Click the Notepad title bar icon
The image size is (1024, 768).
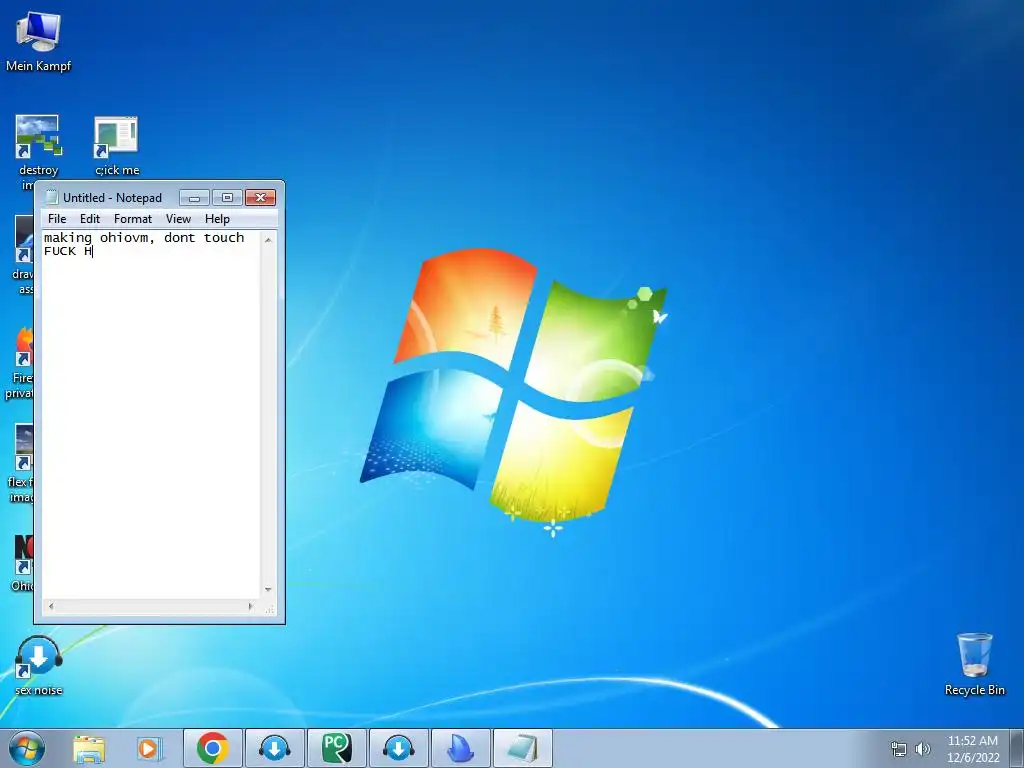[x=52, y=198]
